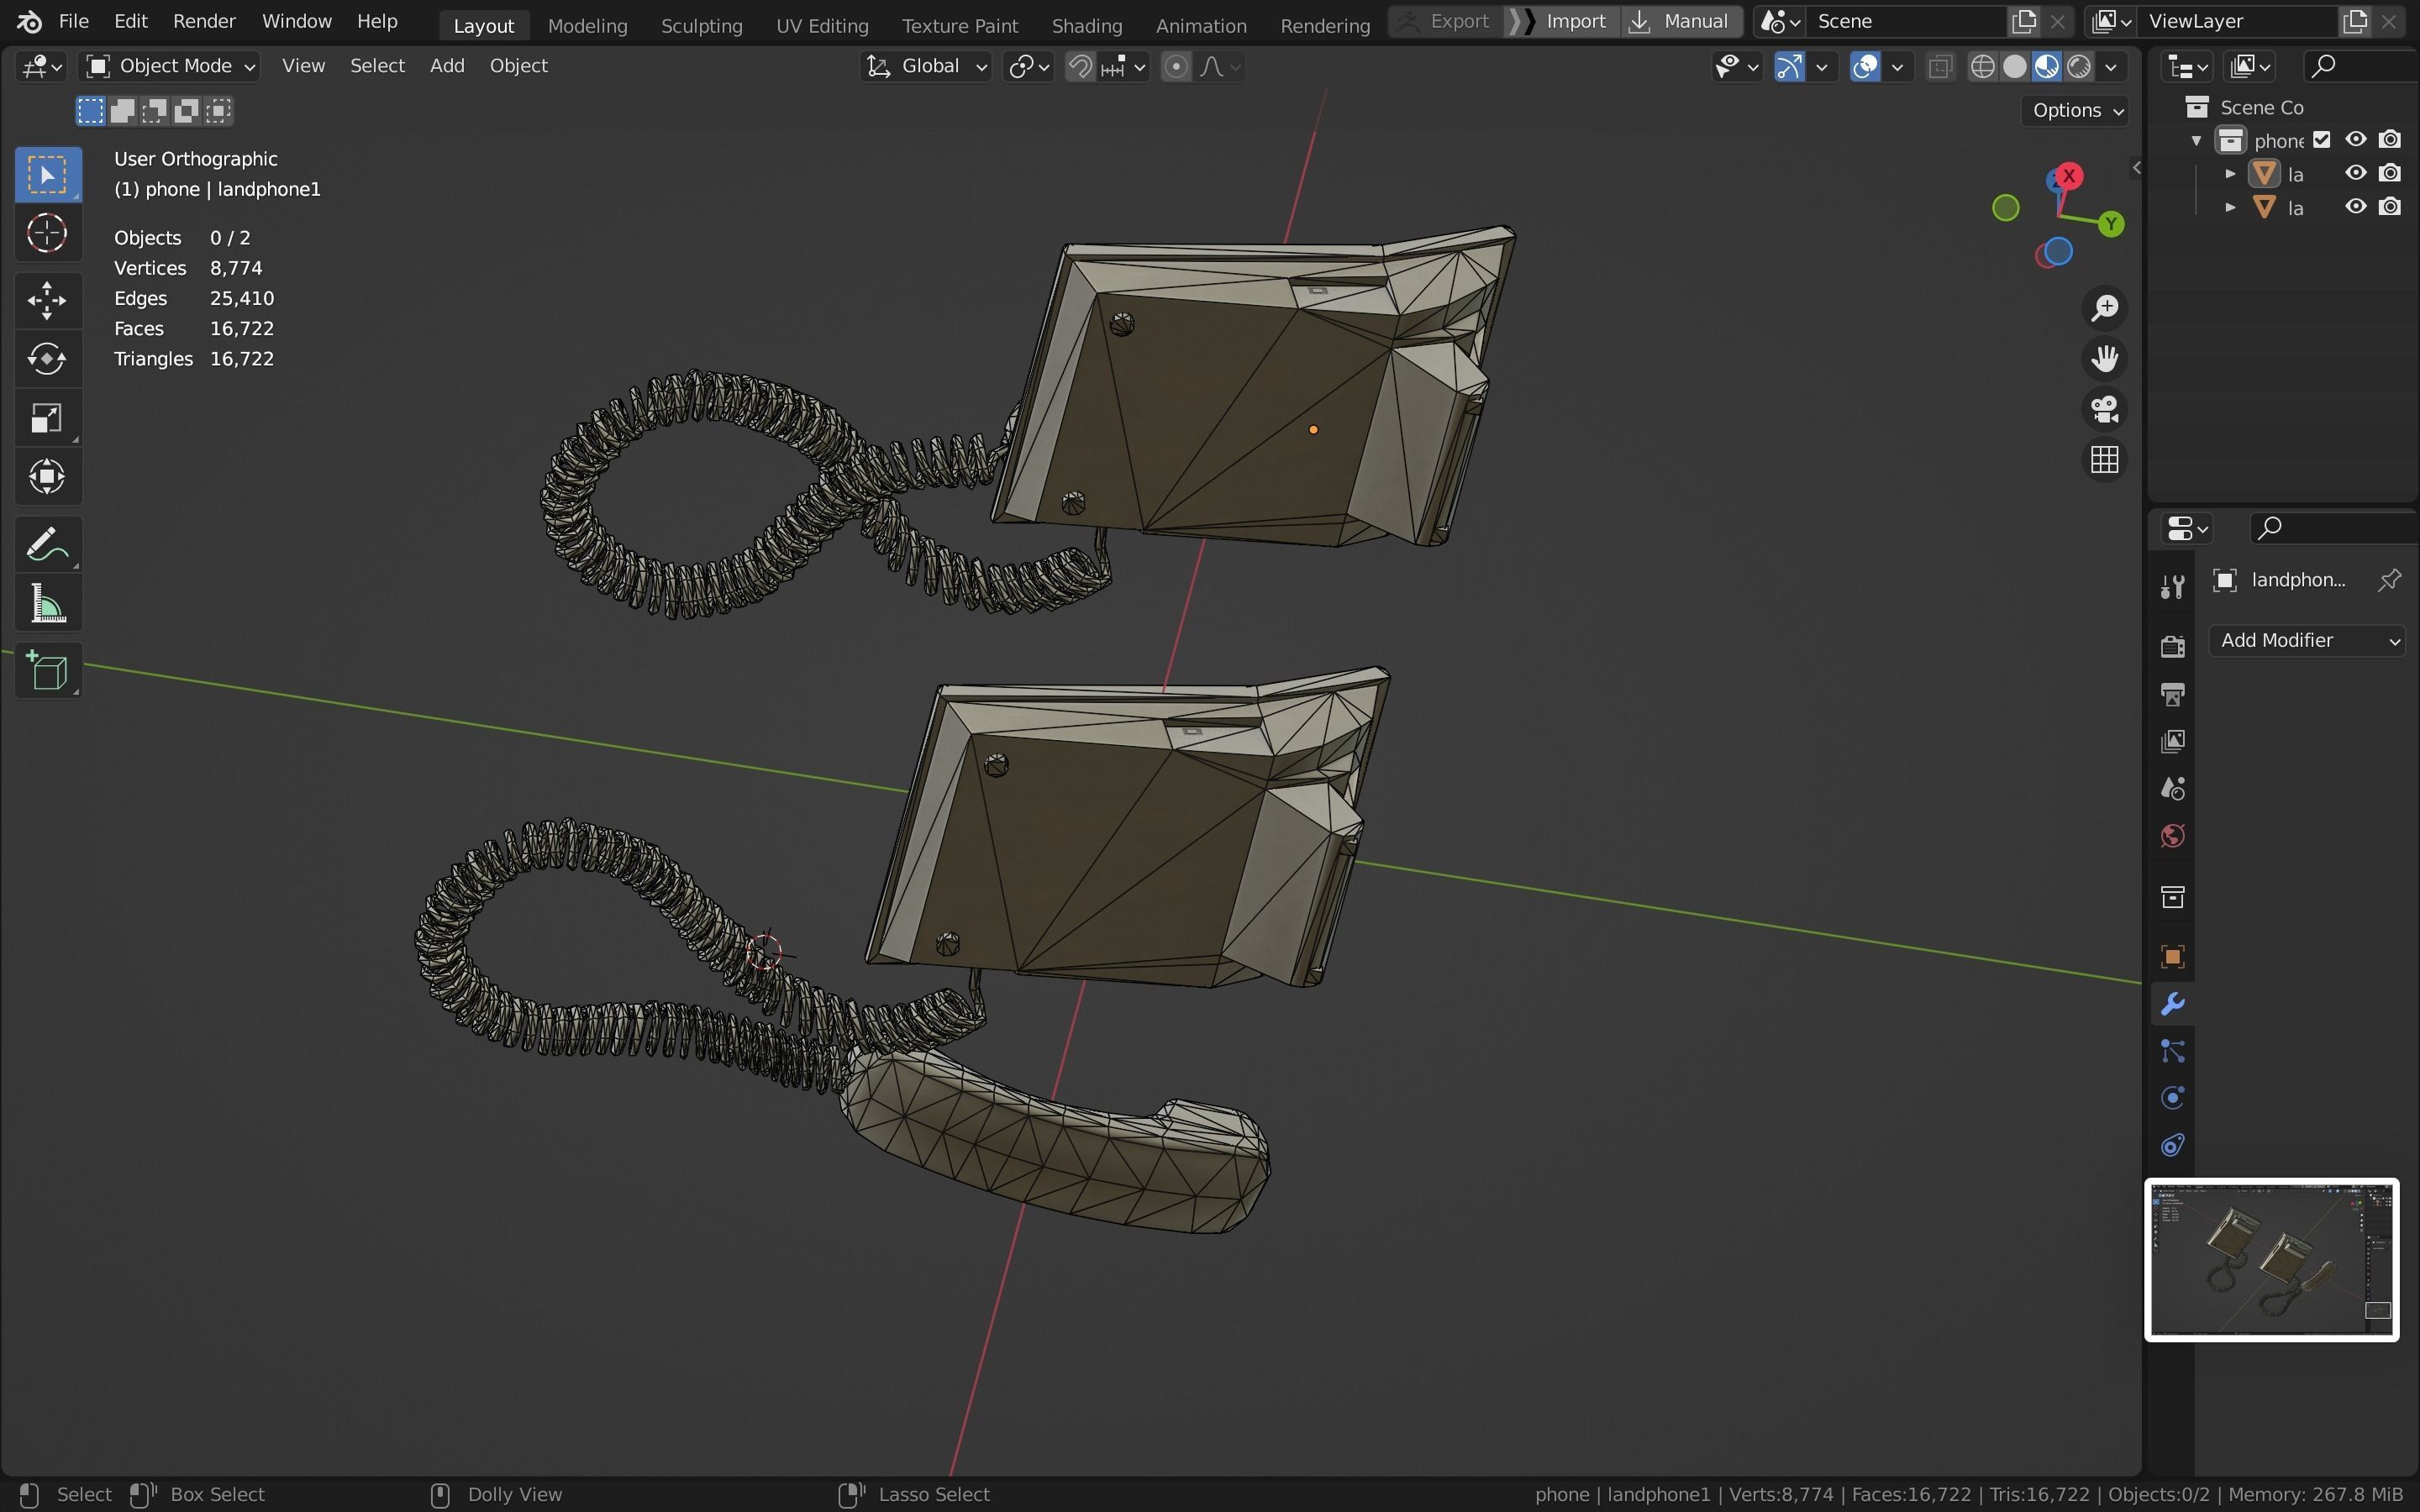Select the Transform tool
The image size is (2420, 1512).
click(47, 477)
